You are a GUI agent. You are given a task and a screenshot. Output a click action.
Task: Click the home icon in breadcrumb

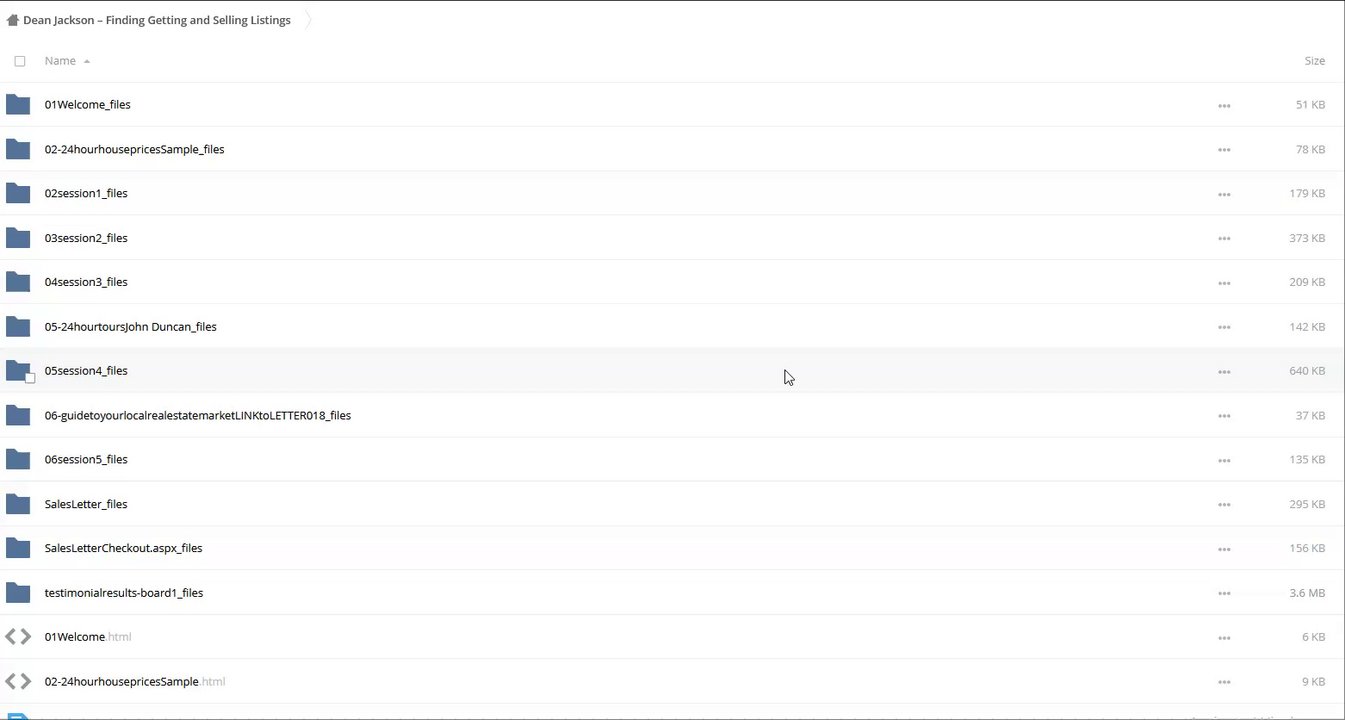(13, 20)
